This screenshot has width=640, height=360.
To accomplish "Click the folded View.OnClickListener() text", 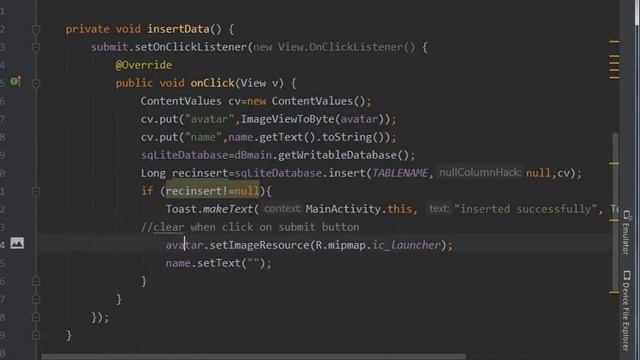I will (346, 47).
